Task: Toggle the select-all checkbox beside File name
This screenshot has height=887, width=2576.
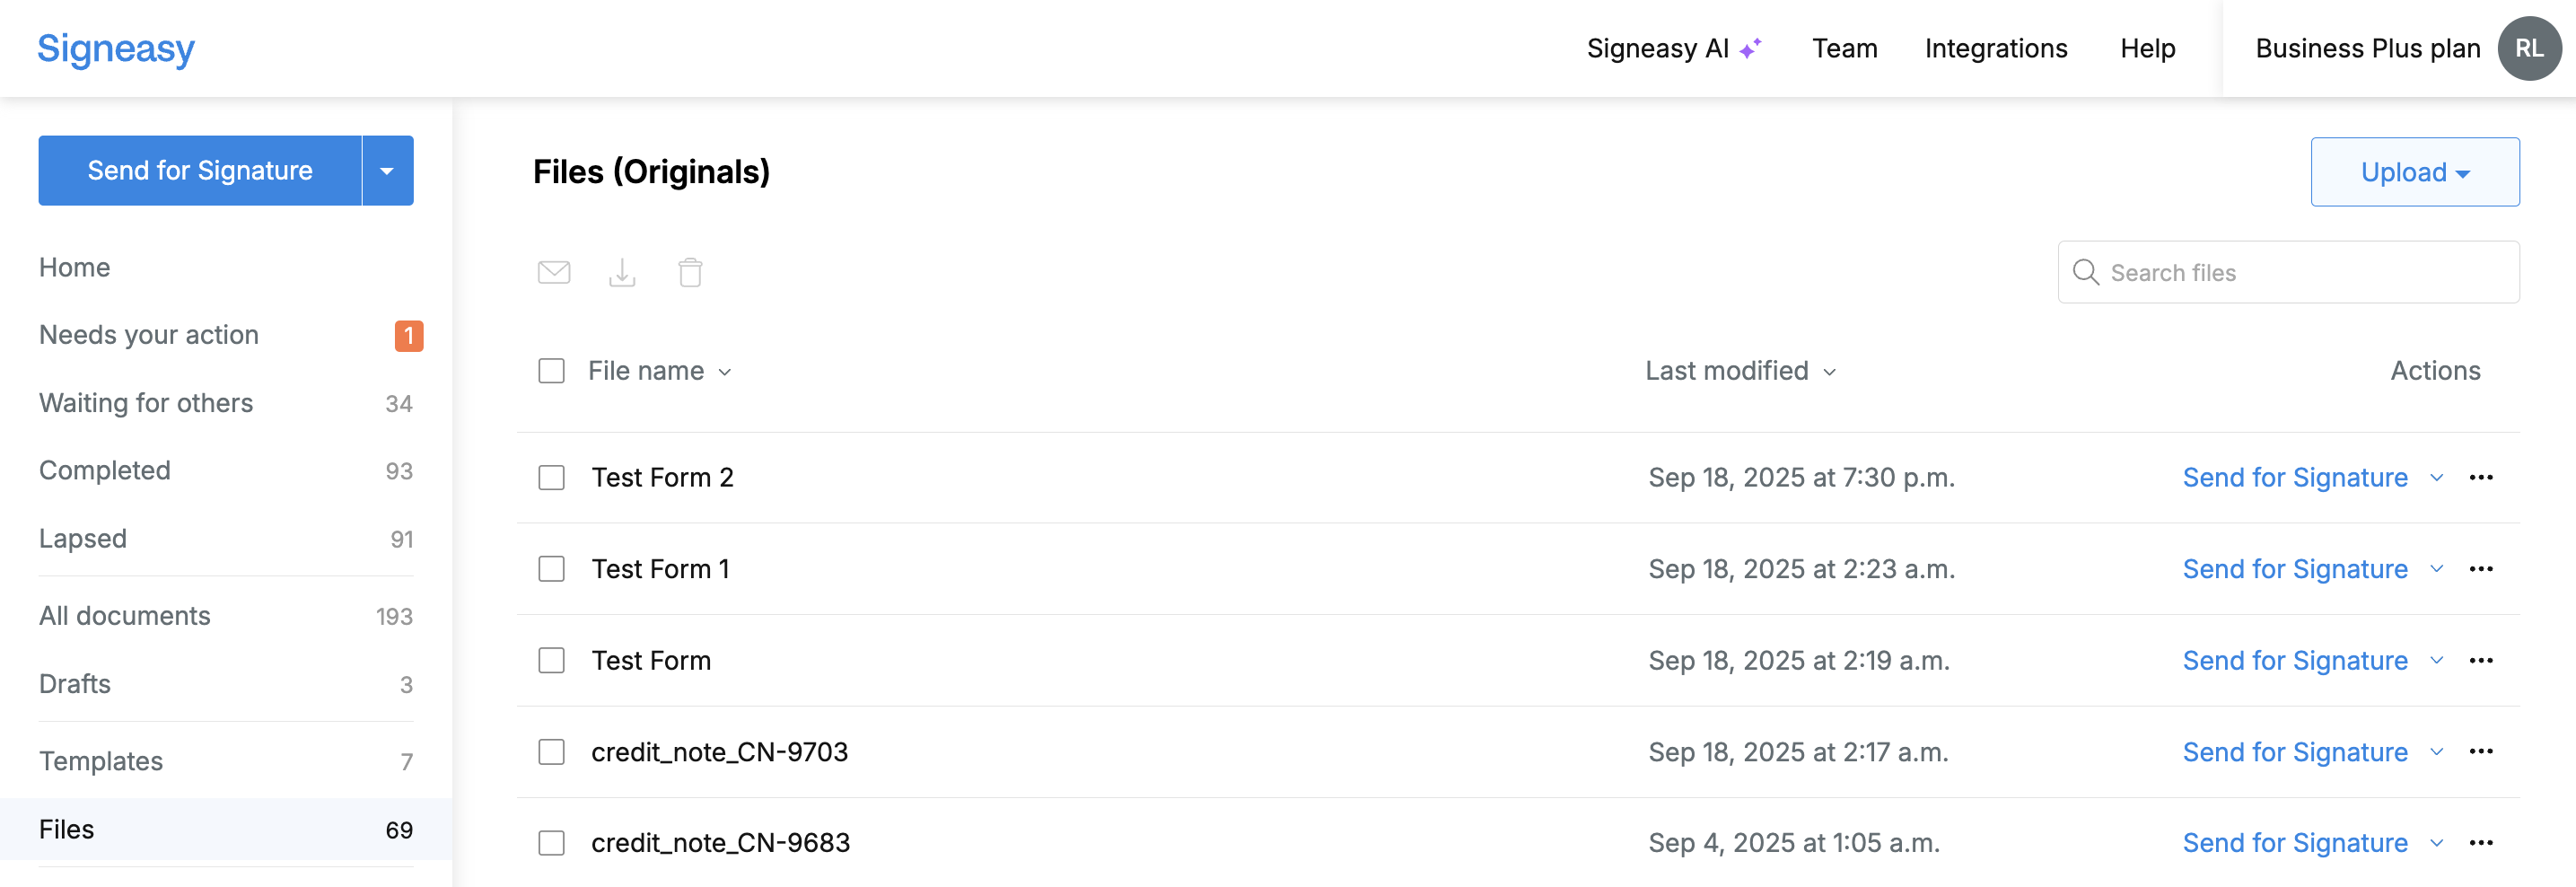Action: [551, 371]
